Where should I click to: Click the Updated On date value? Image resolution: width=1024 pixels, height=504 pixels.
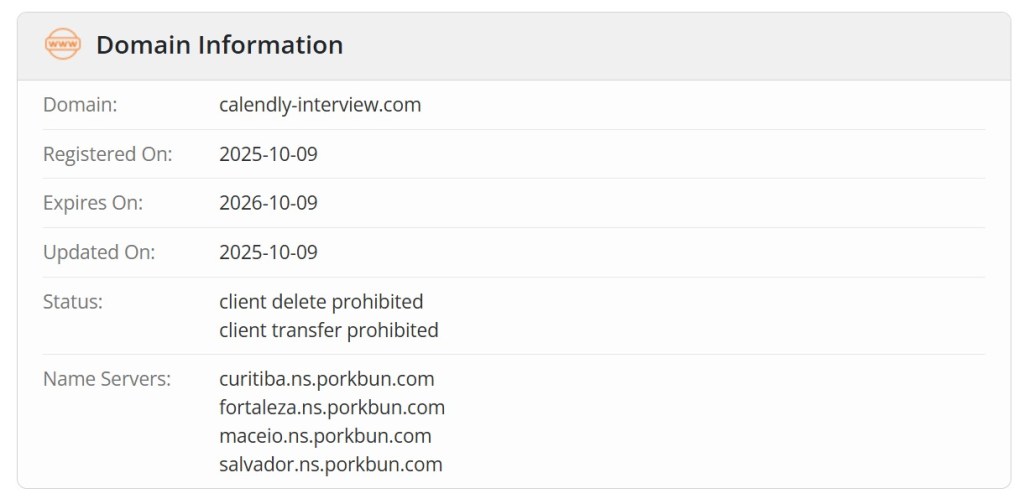[268, 252]
